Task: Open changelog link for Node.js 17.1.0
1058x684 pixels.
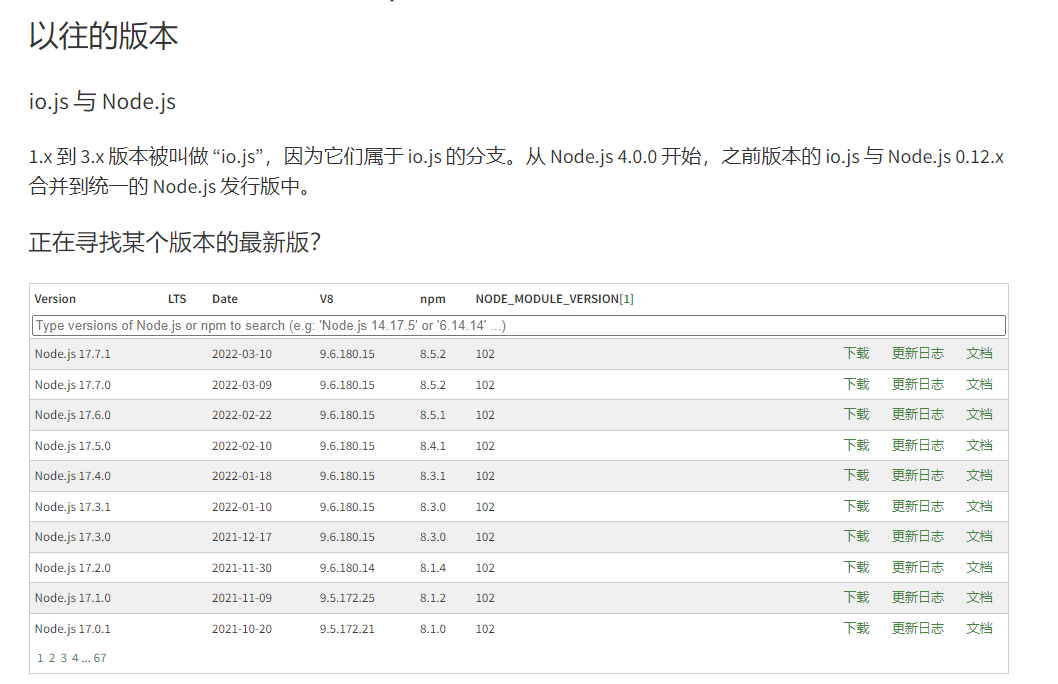Action: coord(918,598)
